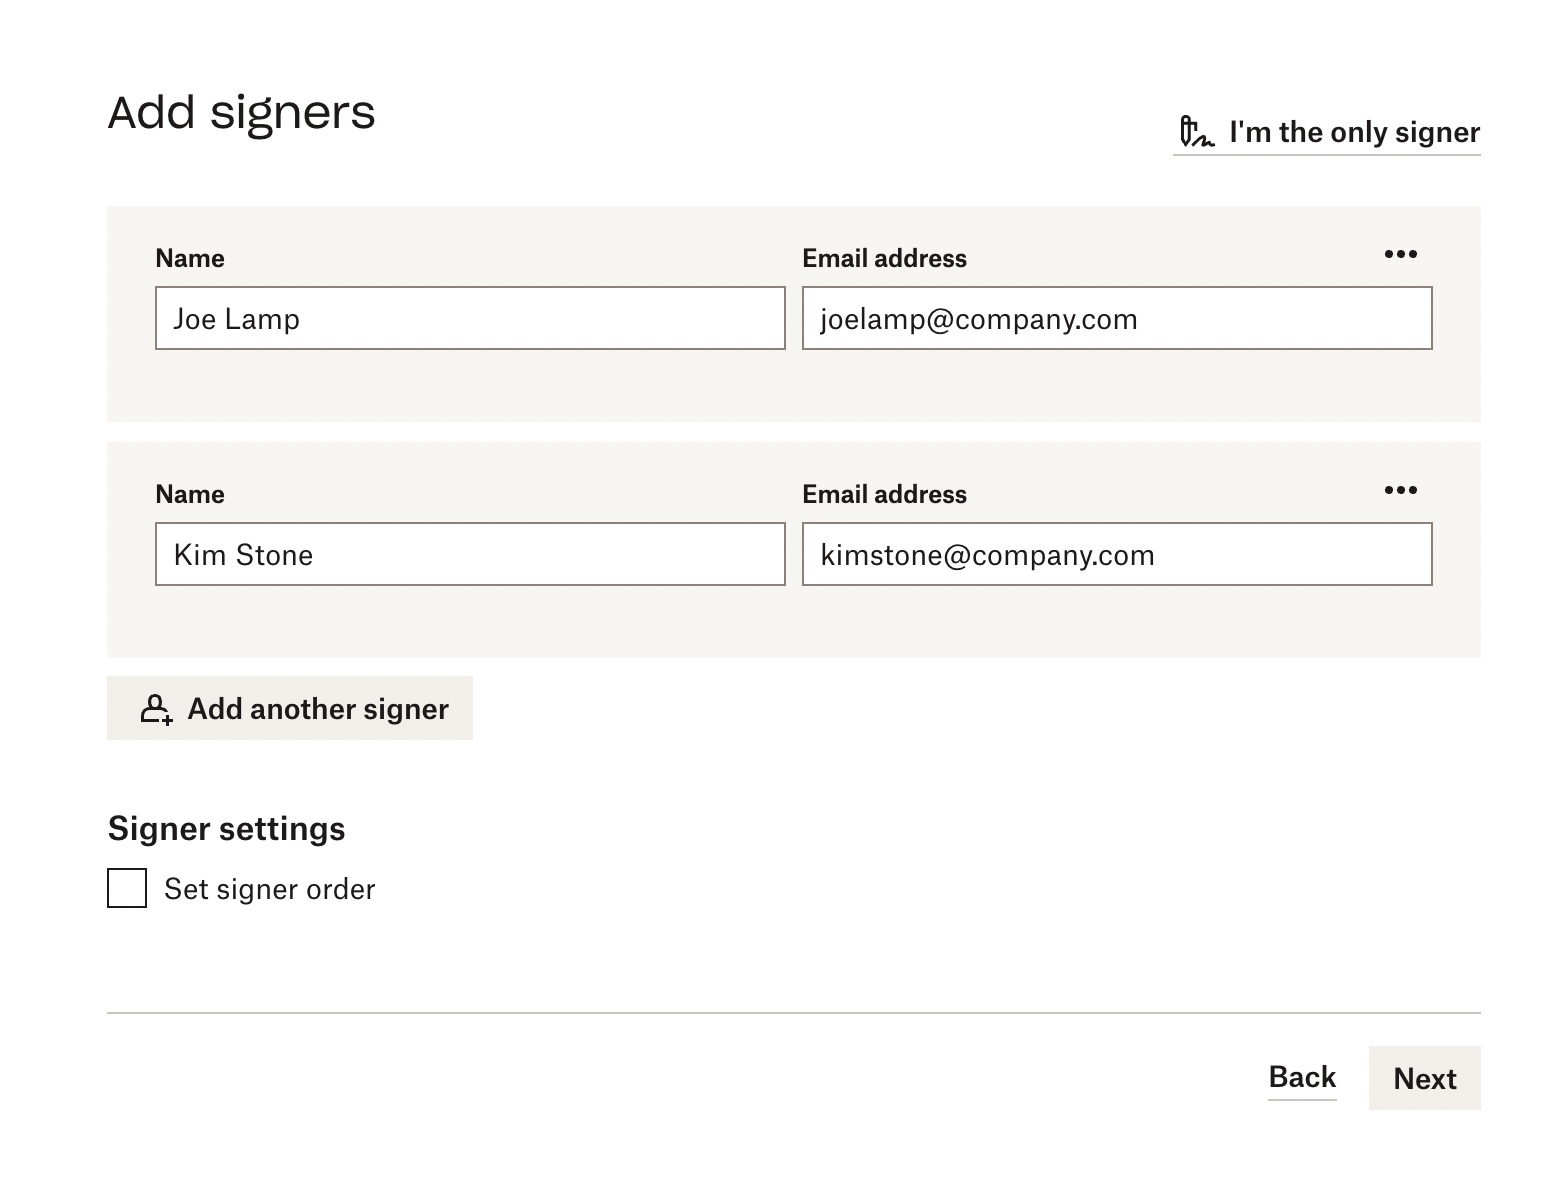Open the three-dot menu for Joe Lamp
This screenshot has height=1178, width=1562.
(1400, 254)
